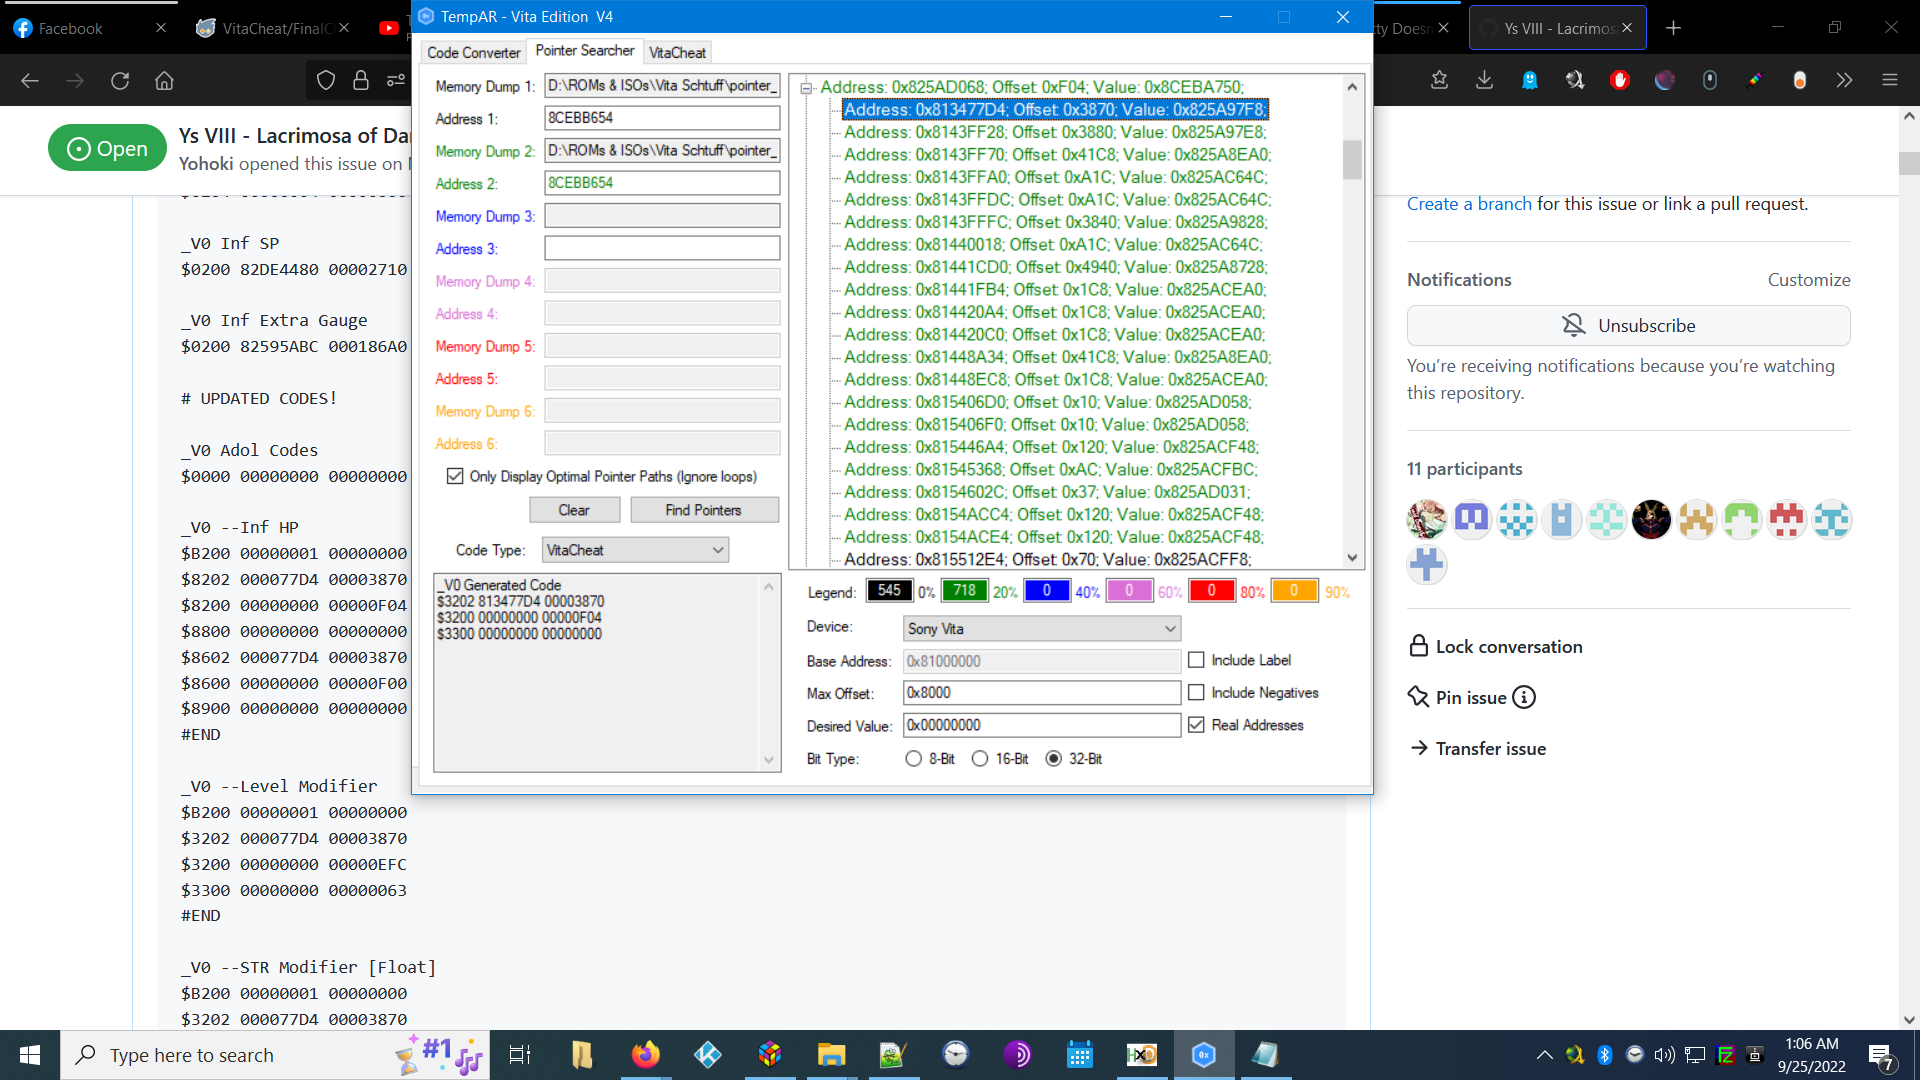Screen dimensions: 1920x1080
Task: Select the 8-Bit radio button
Action: 913,759
